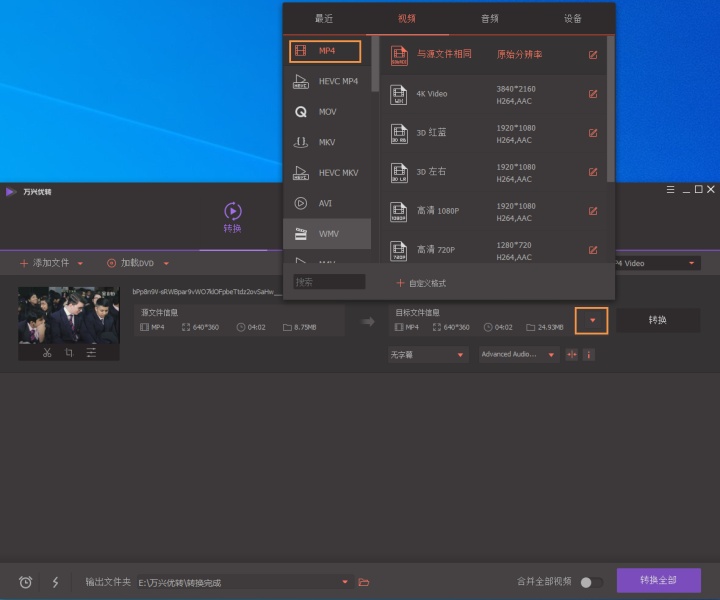Switch to 视频 tab
The height and width of the screenshot is (600, 720).
click(x=407, y=19)
